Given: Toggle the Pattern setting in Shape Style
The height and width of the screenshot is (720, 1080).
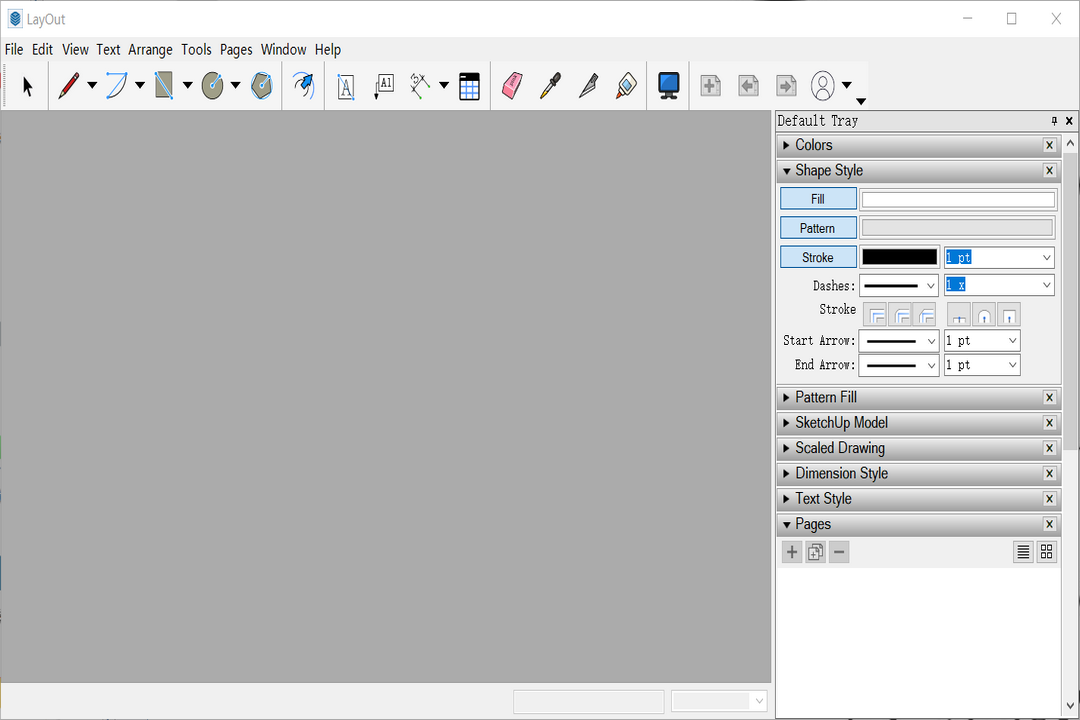Looking at the screenshot, I should coord(817,227).
